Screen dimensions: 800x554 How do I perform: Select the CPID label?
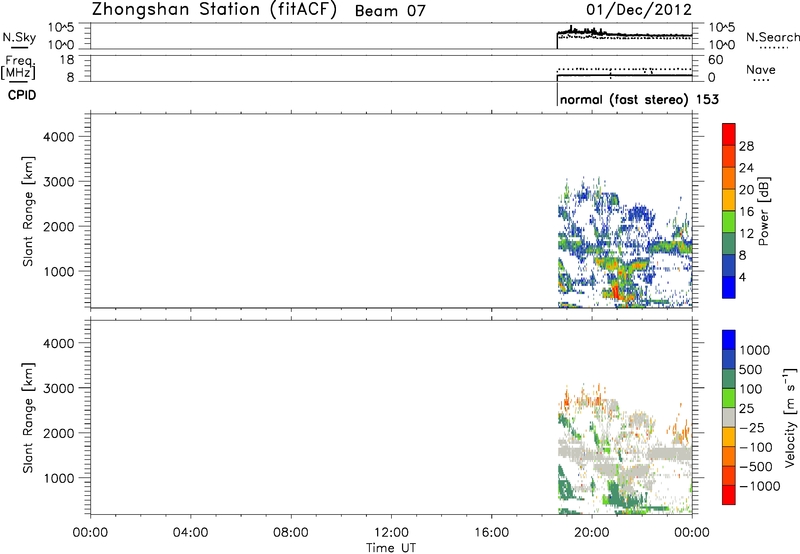click(x=22, y=95)
